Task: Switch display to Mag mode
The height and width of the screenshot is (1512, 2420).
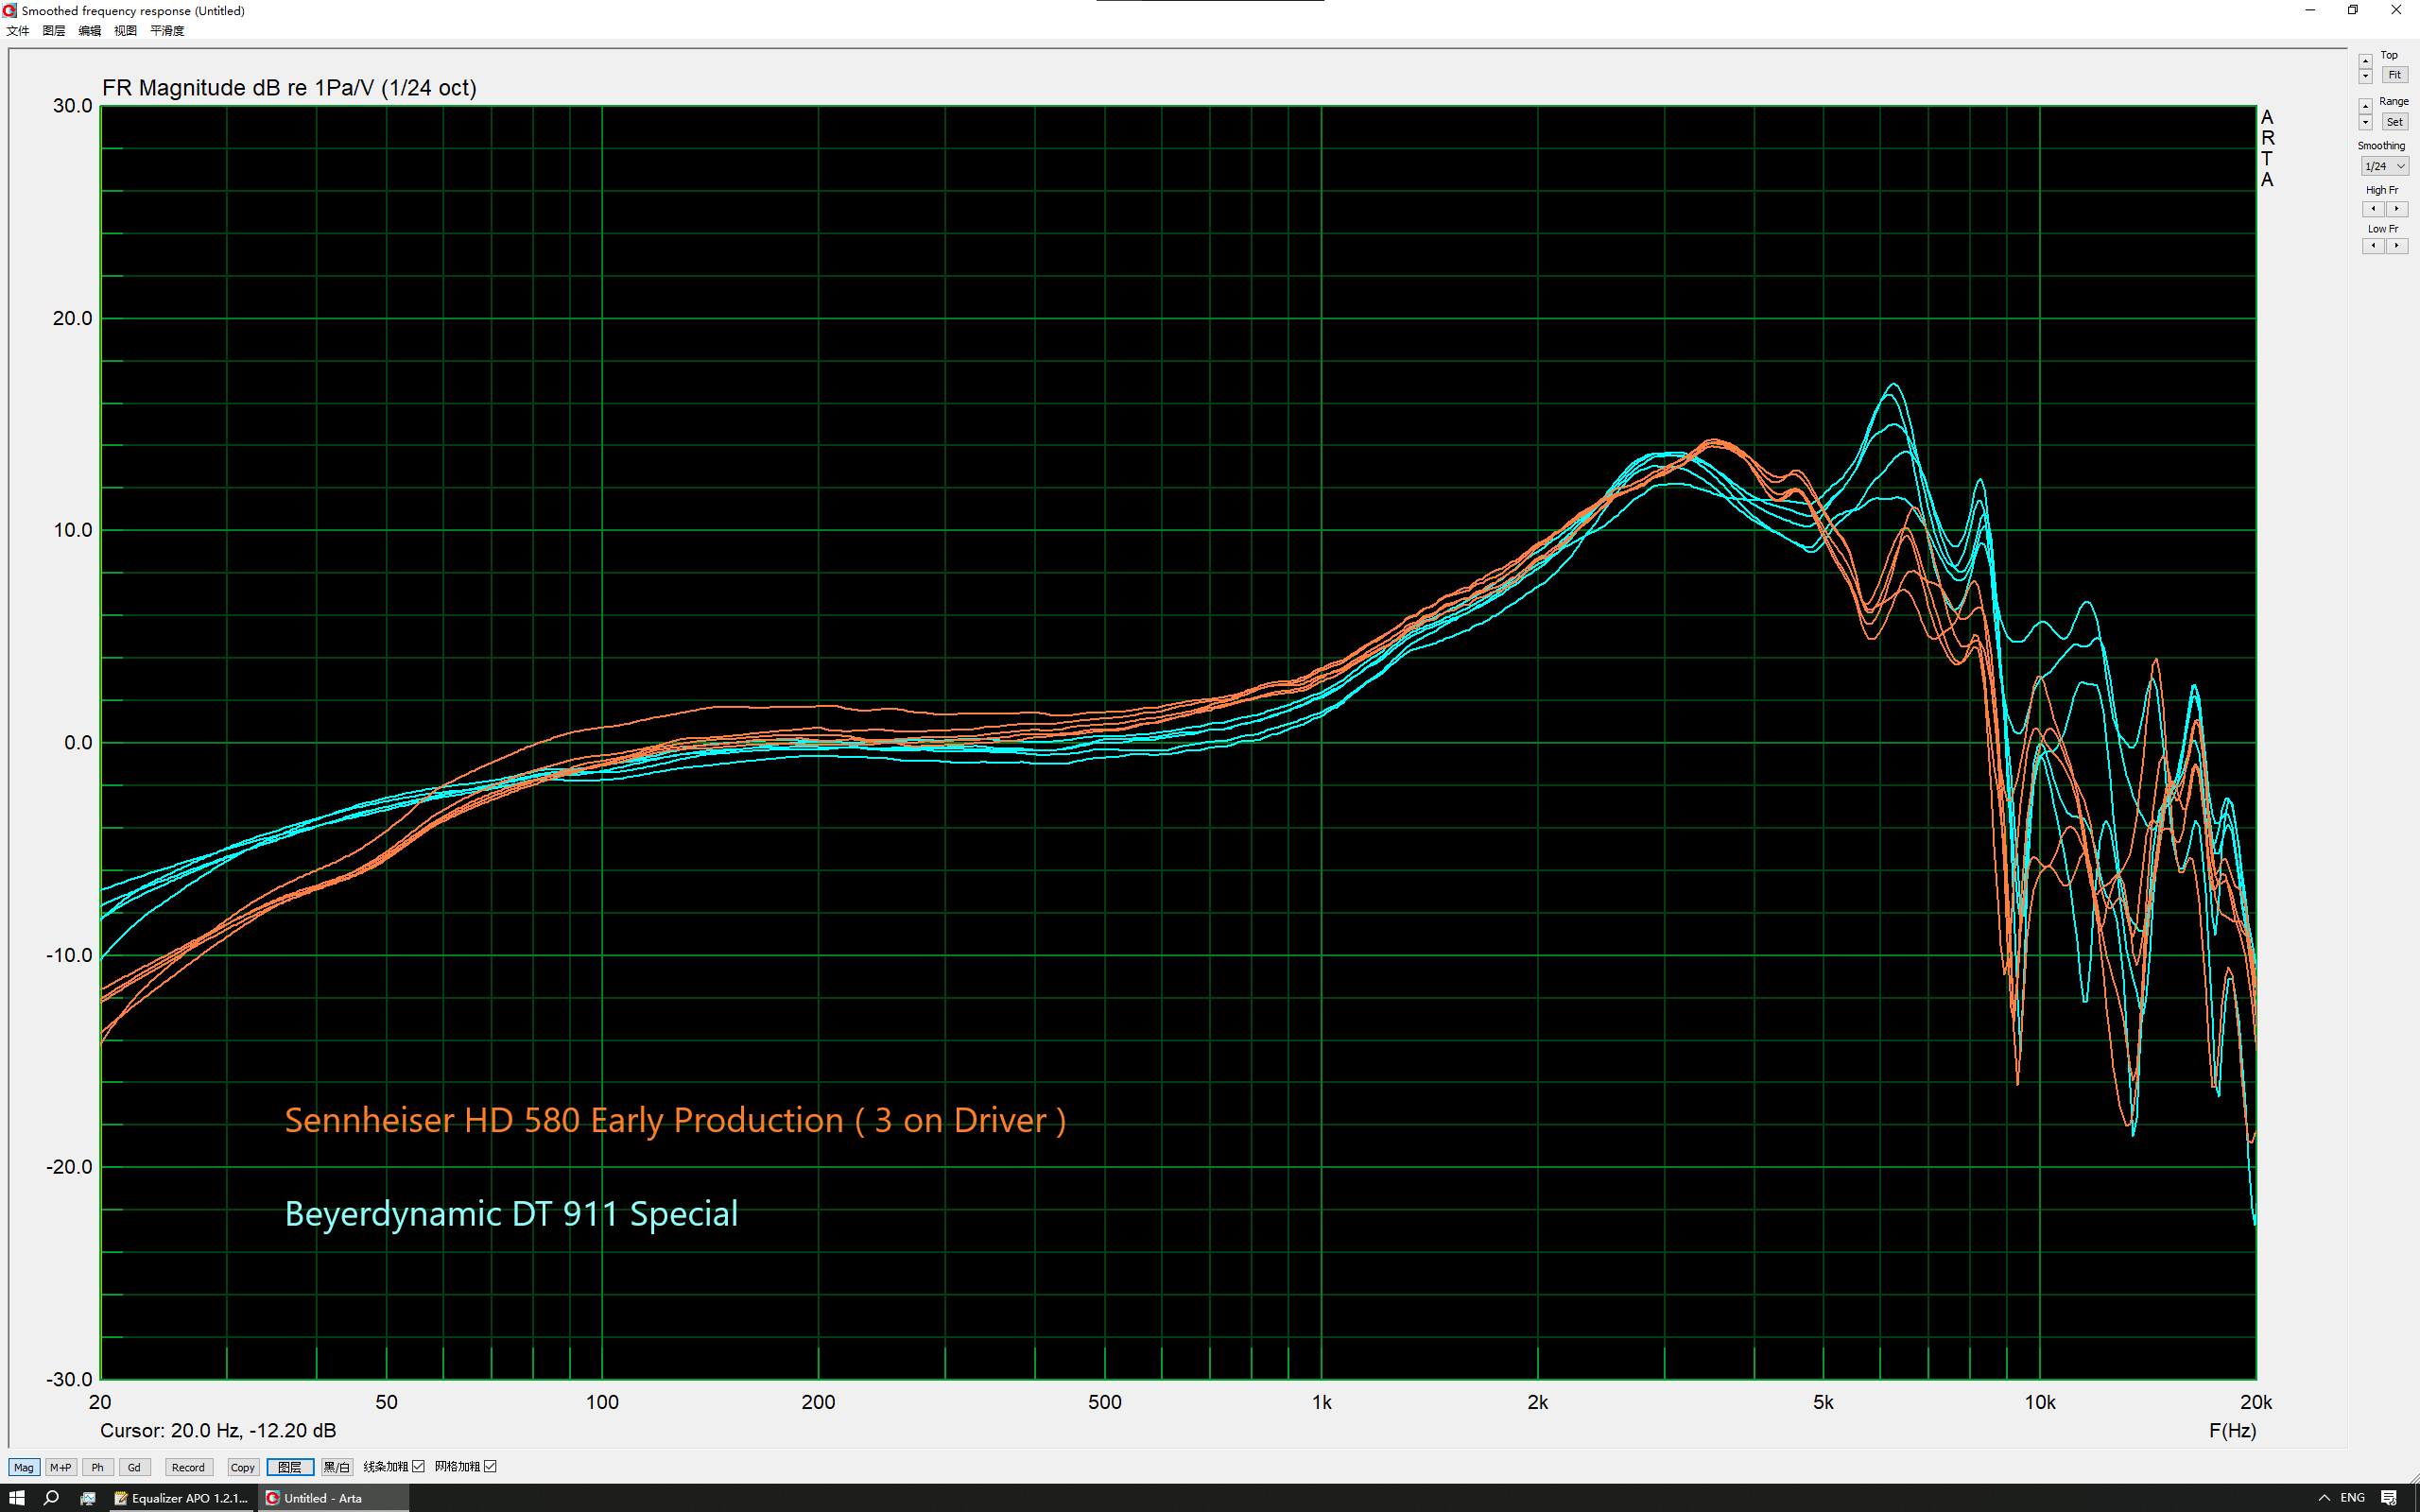Action: tap(24, 1467)
